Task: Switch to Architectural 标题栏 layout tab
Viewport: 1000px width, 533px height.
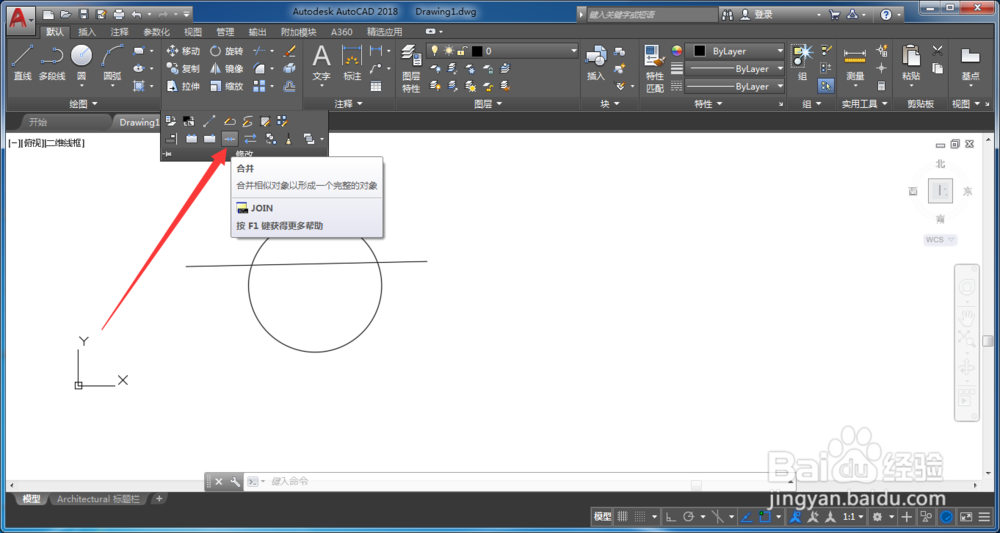Action: (x=98, y=499)
